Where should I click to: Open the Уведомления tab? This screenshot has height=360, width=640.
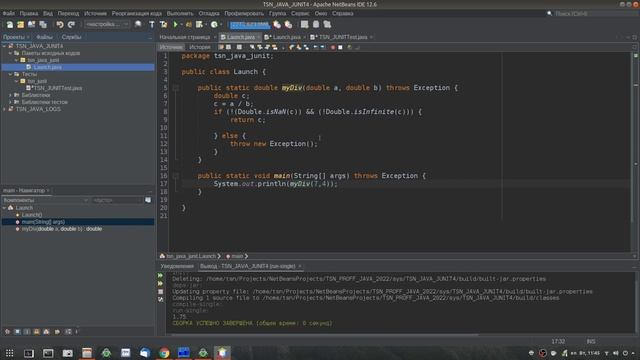(177, 266)
